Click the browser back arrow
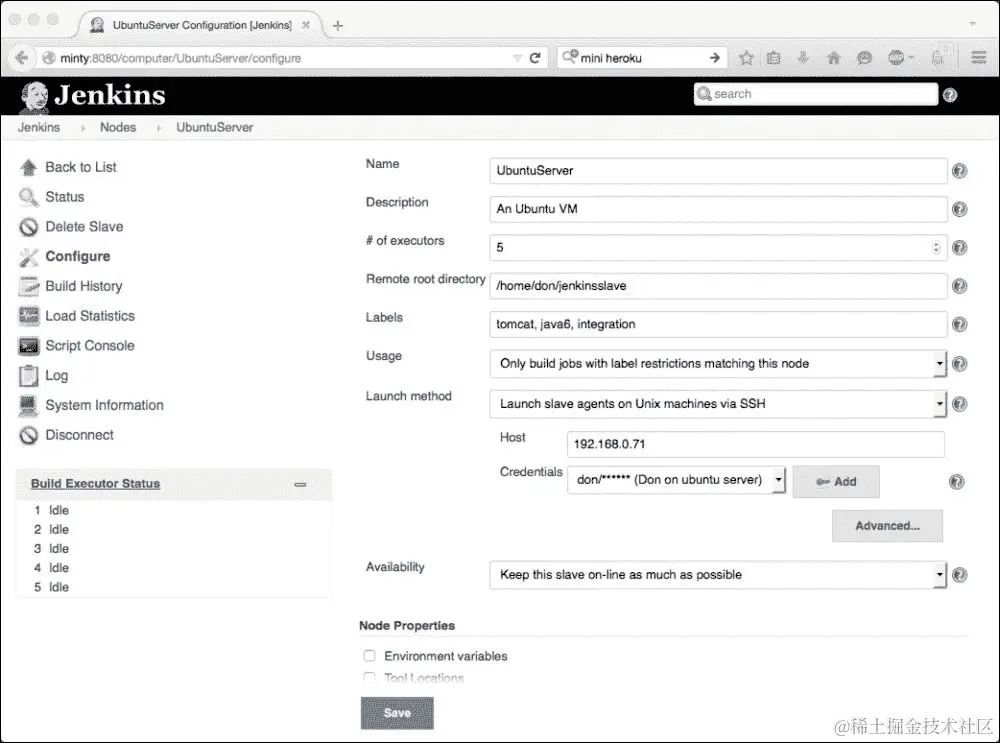Screen dimensions: 1000x743 coord(21,58)
